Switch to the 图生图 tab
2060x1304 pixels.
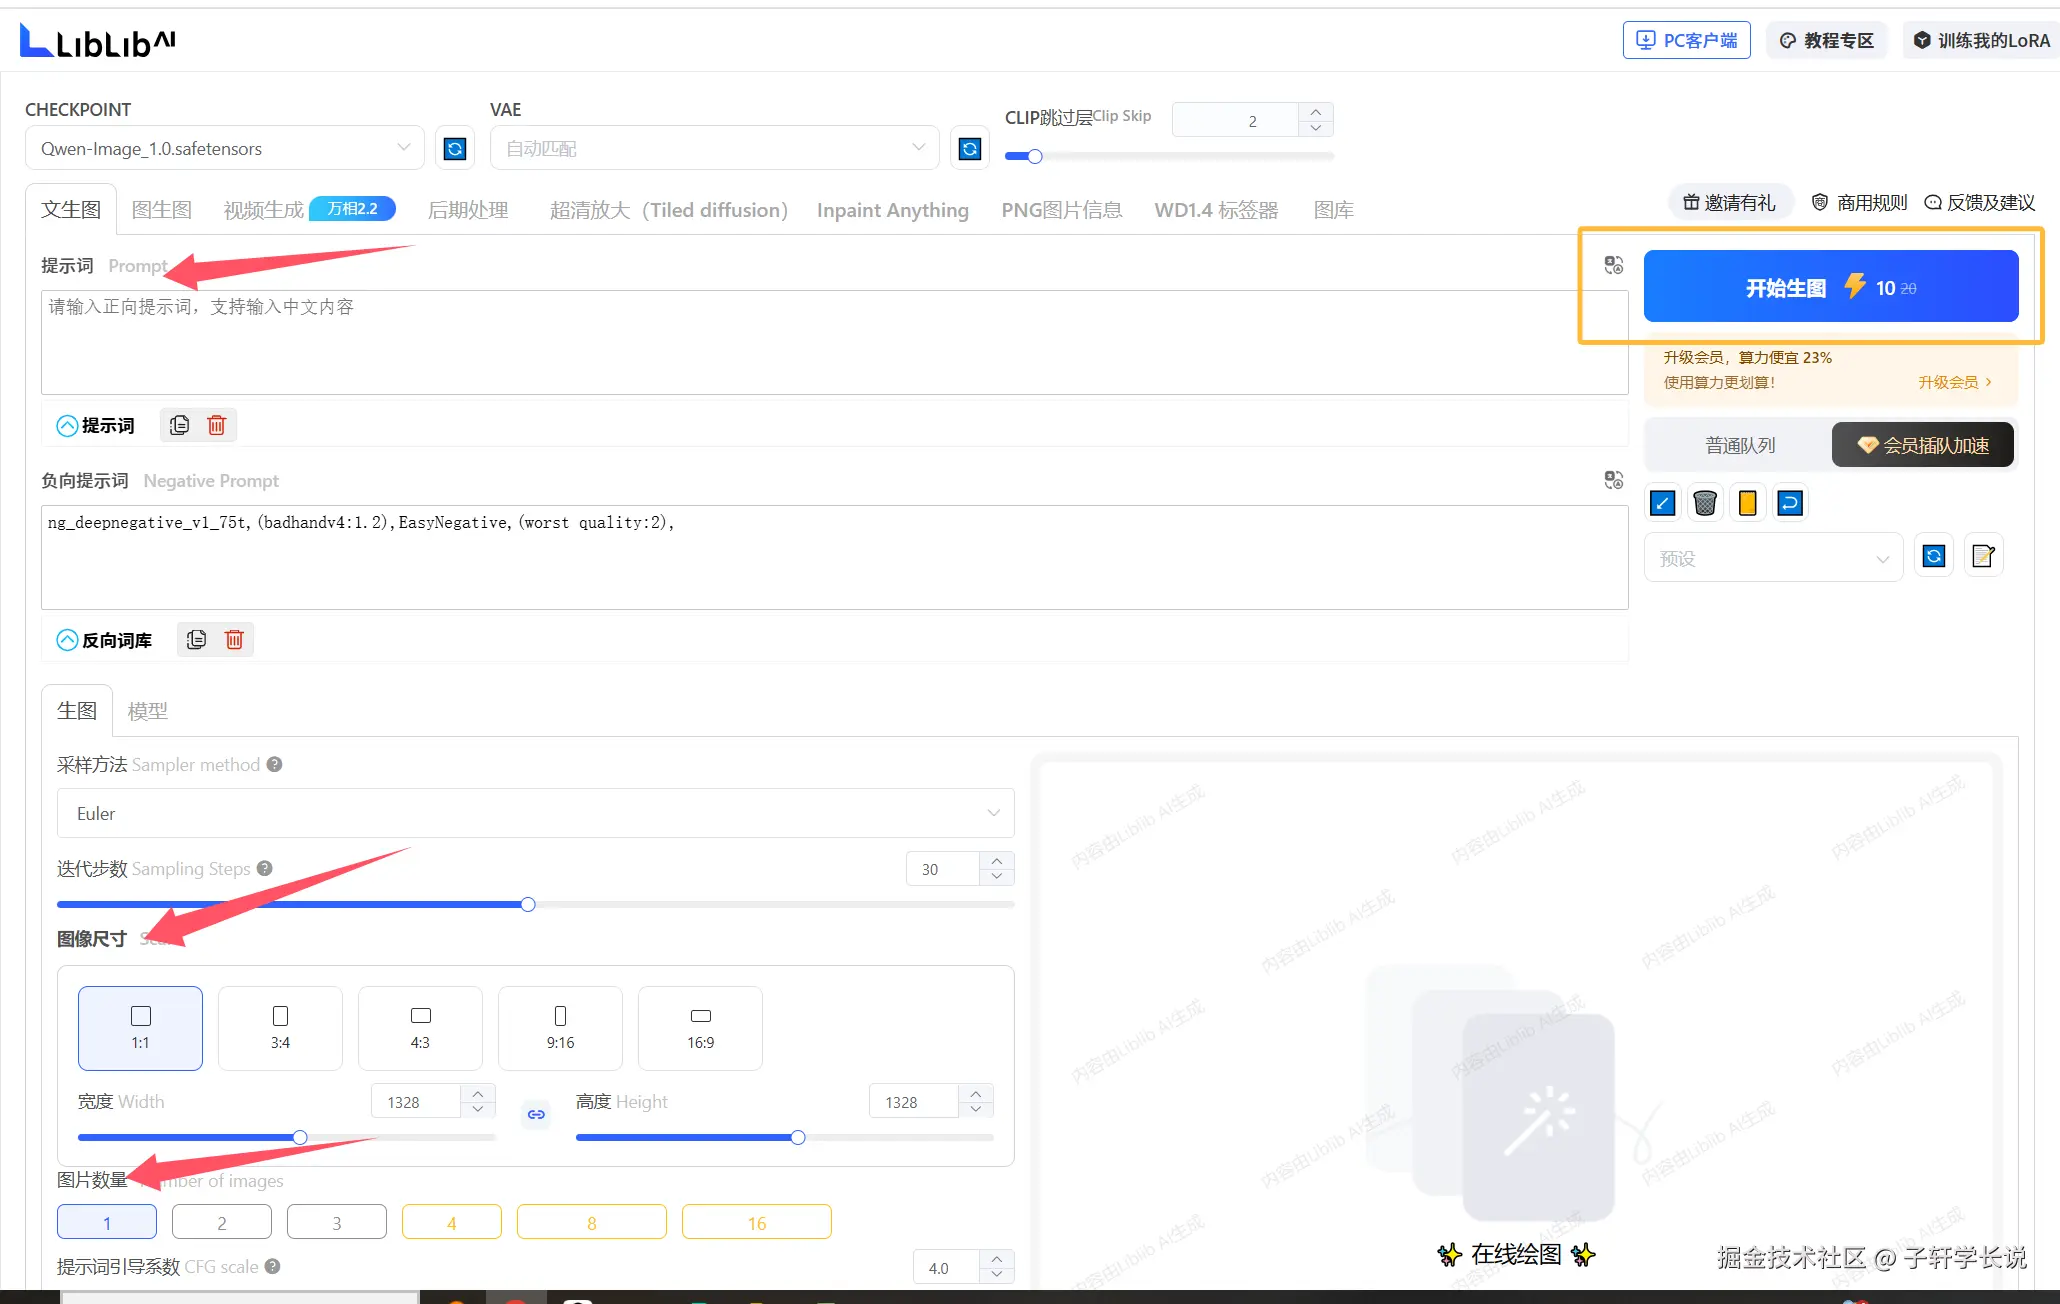162,210
